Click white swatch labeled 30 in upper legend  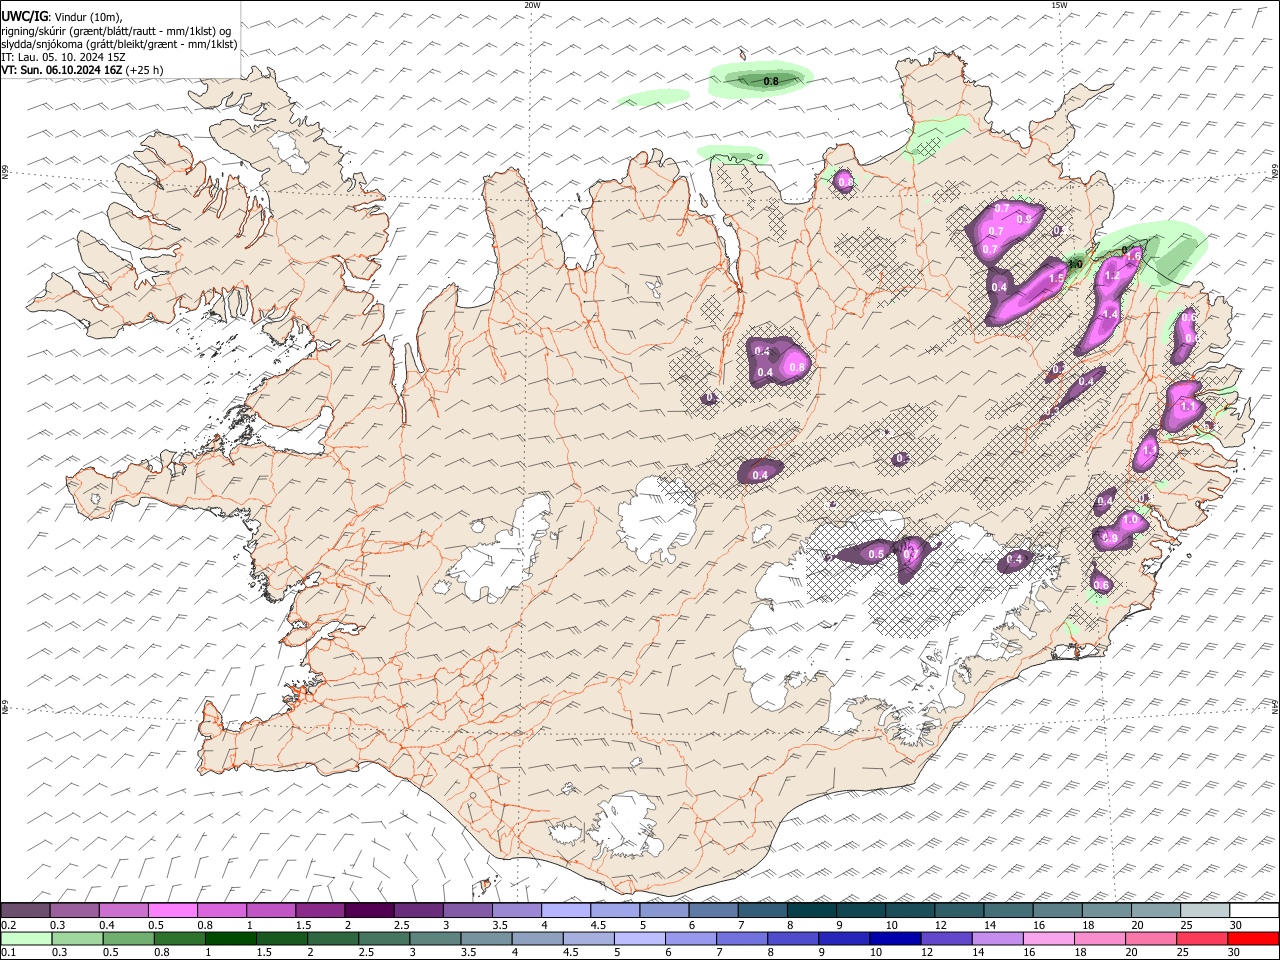1255,911
